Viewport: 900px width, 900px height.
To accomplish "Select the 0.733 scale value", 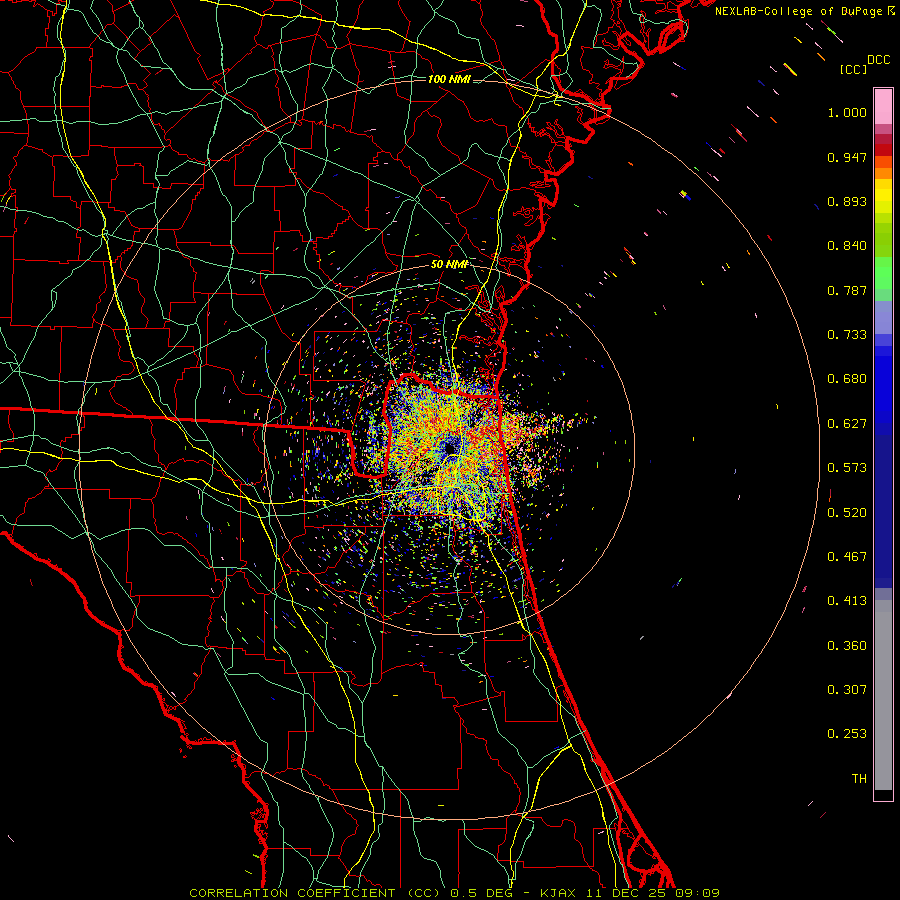I will pyautogui.click(x=847, y=335).
